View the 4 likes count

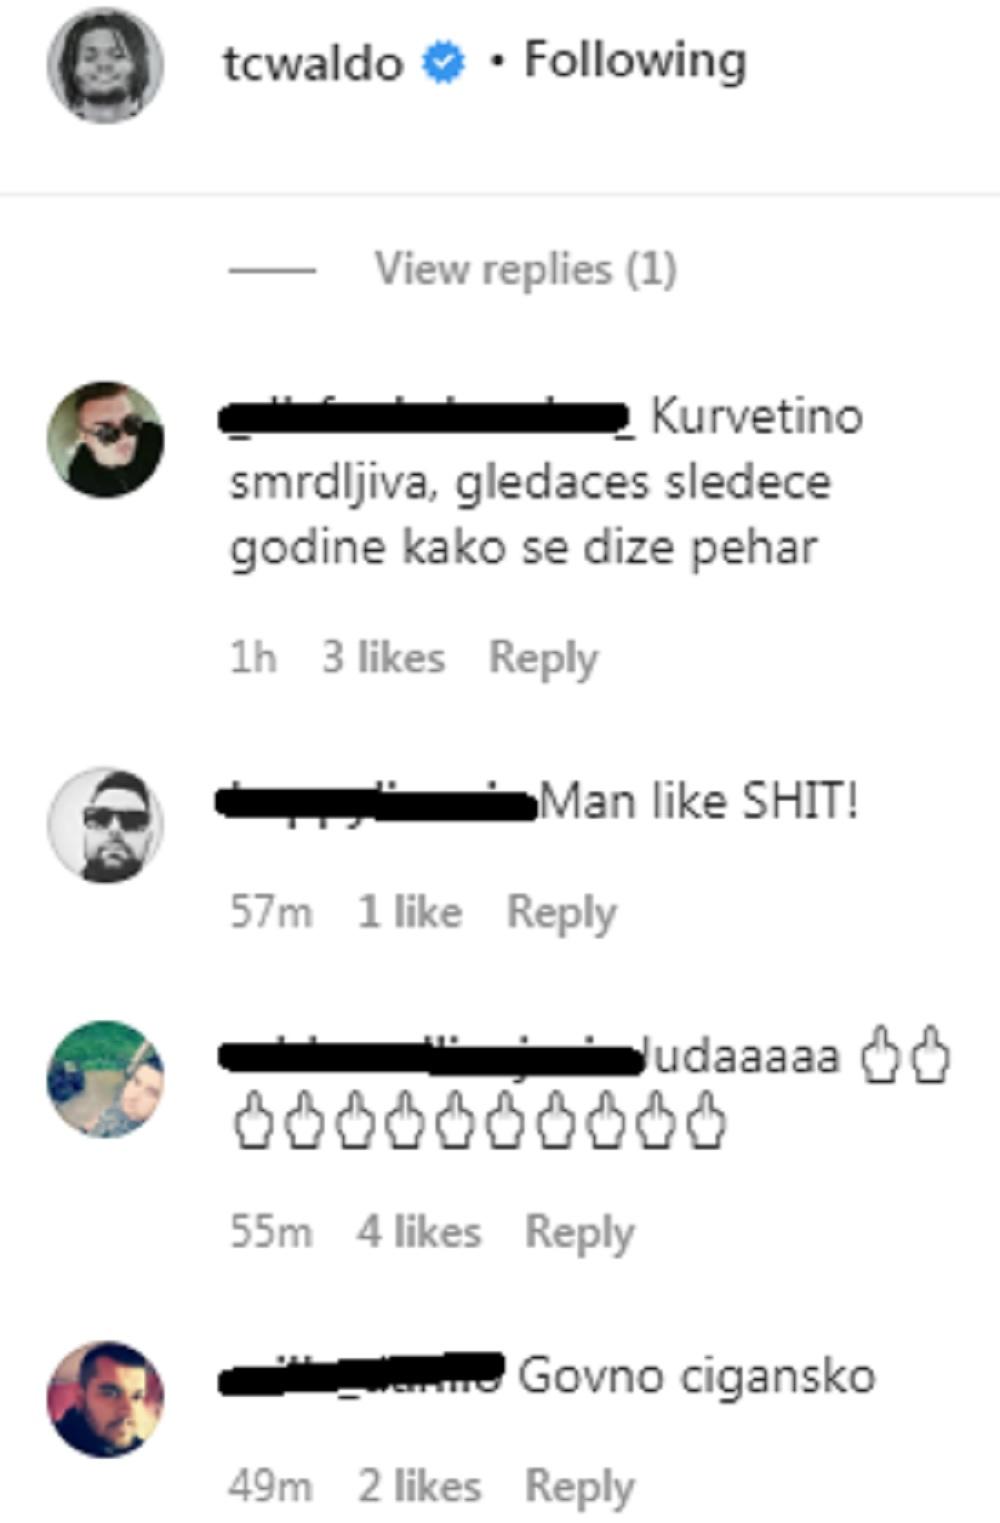click(x=419, y=1231)
